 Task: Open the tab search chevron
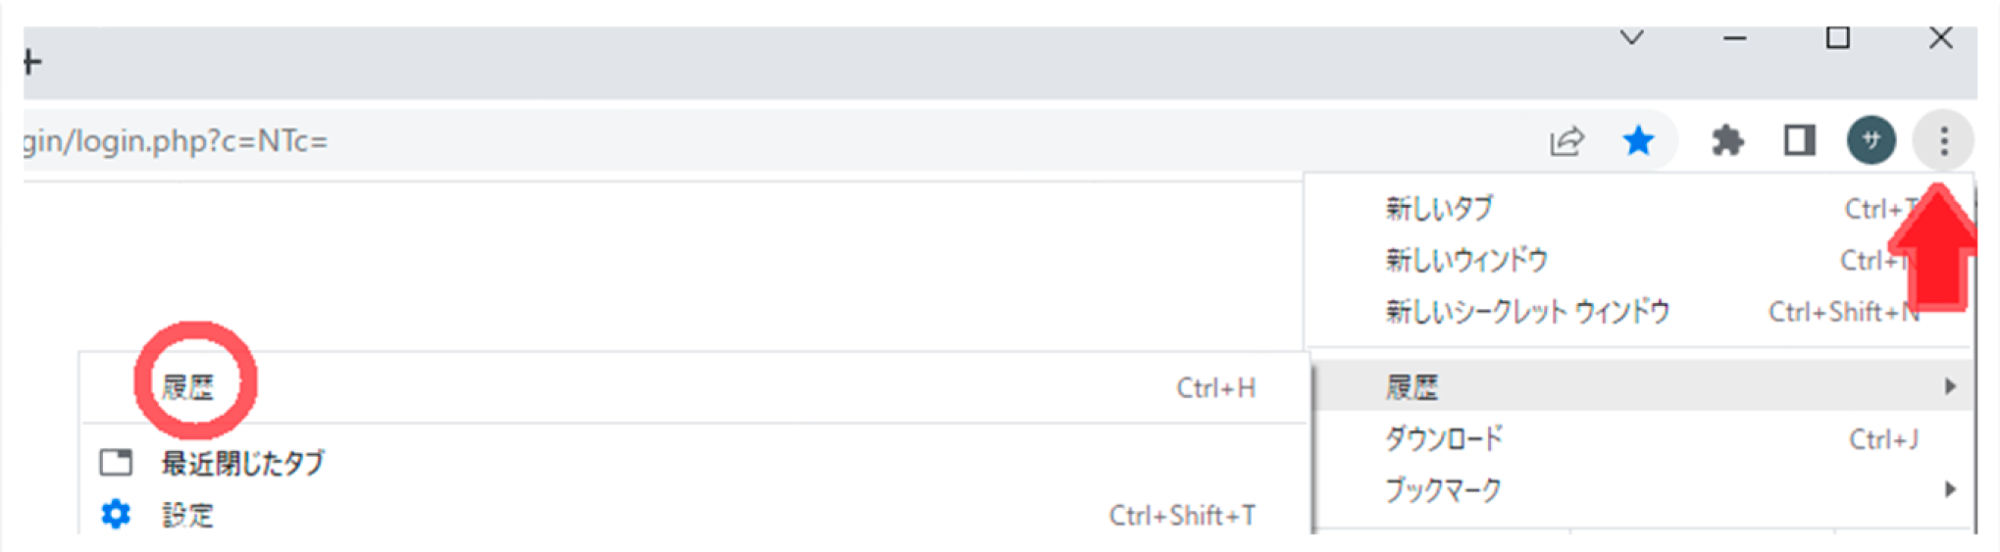click(x=1632, y=38)
